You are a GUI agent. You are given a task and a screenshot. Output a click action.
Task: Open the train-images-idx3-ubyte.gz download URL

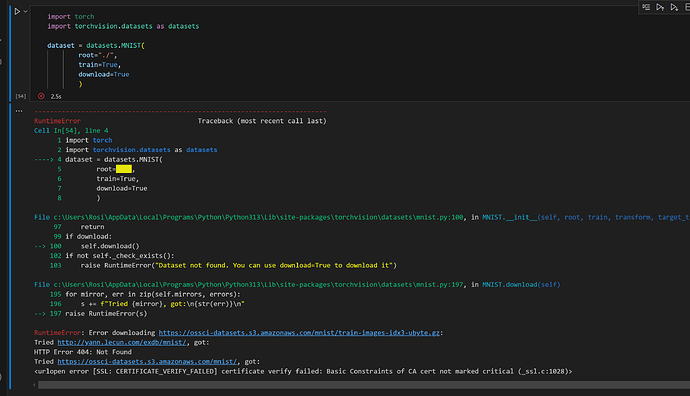(x=299, y=333)
